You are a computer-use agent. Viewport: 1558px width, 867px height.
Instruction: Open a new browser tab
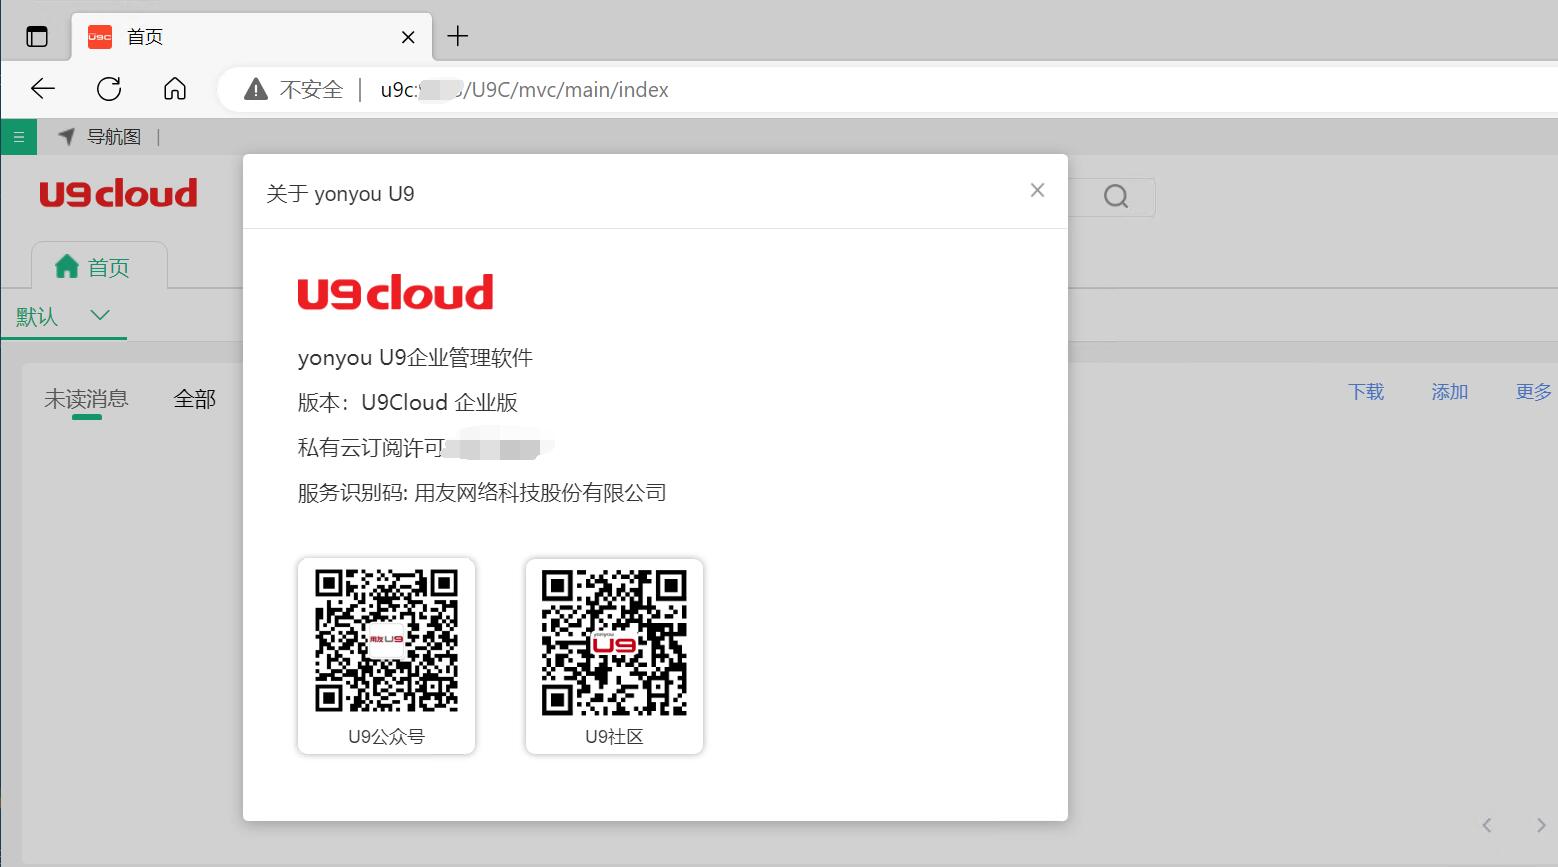point(458,36)
